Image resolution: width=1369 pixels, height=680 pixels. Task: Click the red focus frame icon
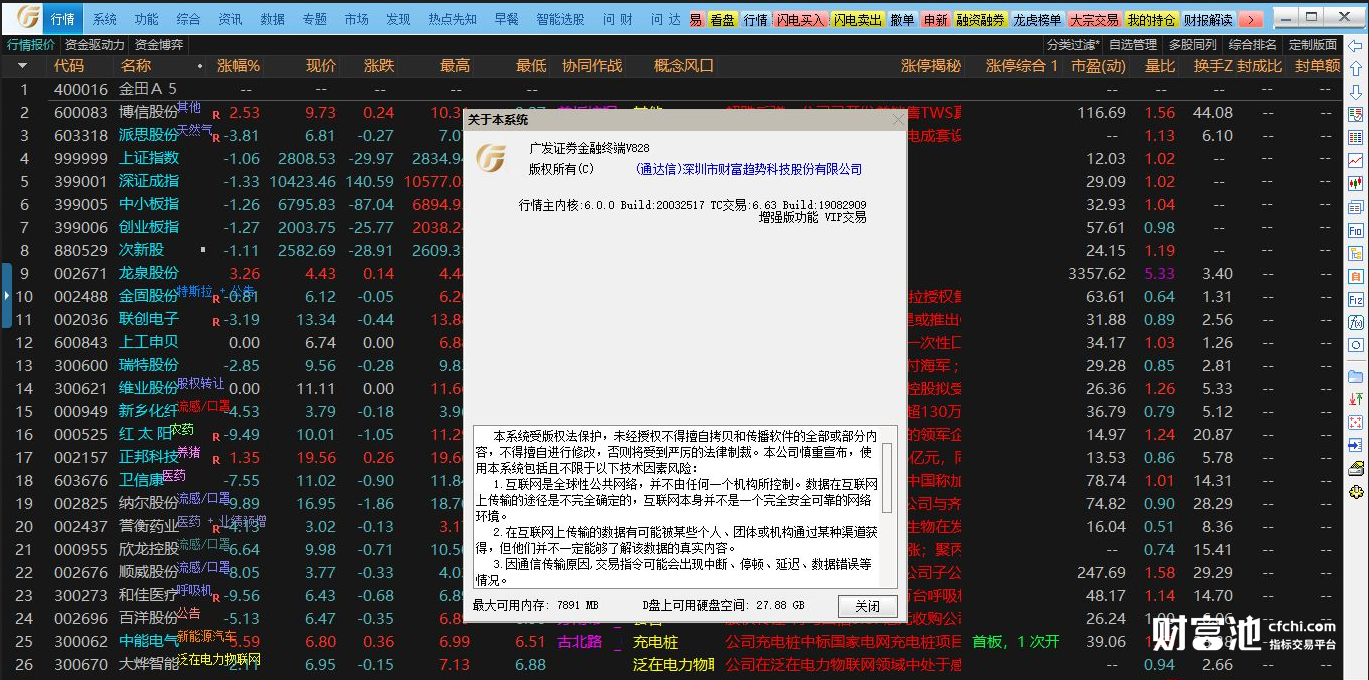1356,422
